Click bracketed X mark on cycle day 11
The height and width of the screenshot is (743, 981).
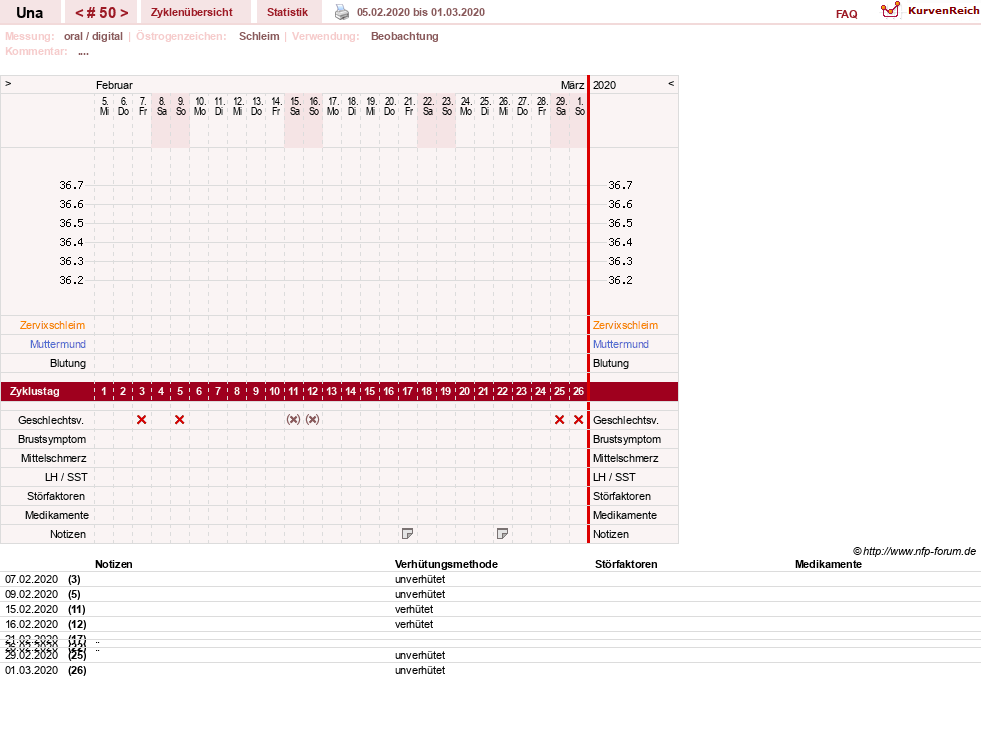(293, 420)
